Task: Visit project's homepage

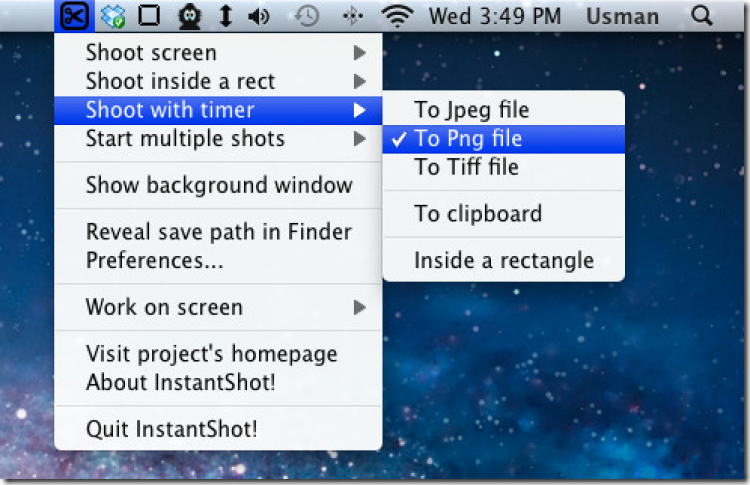Action: tap(211, 354)
